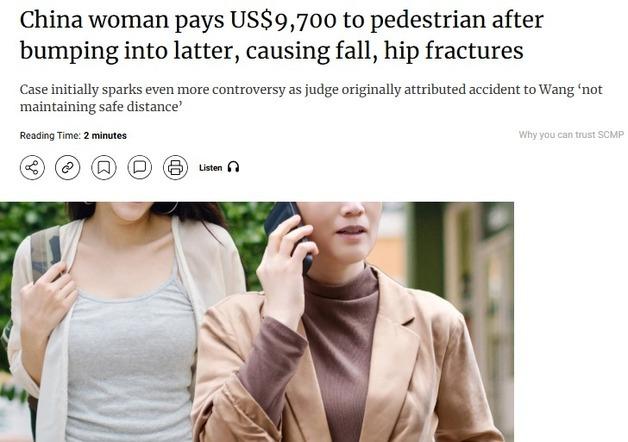Click the '2 minutes' reading duration
The height and width of the screenshot is (442, 628).
(x=105, y=136)
